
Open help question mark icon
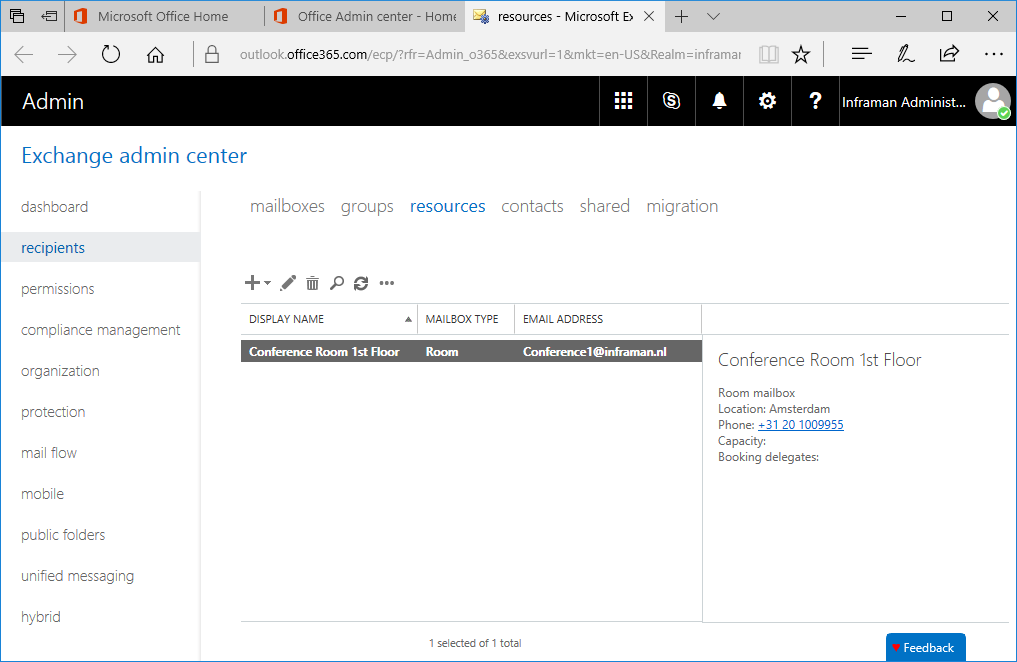[x=815, y=101]
